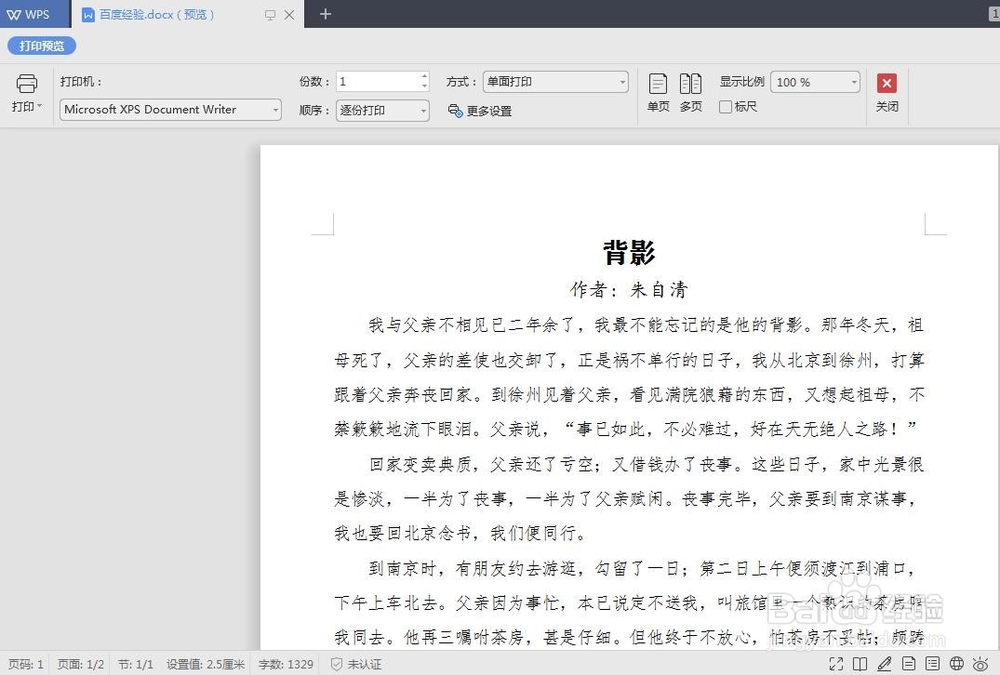Image resolution: width=1000 pixels, height=675 pixels.
Task: Click the 份数 copies input field
Action: (x=378, y=81)
